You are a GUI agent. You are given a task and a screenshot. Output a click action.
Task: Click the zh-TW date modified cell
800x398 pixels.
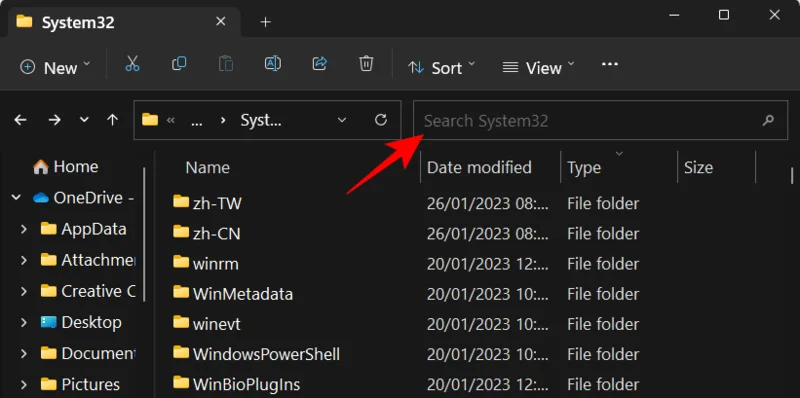click(488, 204)
